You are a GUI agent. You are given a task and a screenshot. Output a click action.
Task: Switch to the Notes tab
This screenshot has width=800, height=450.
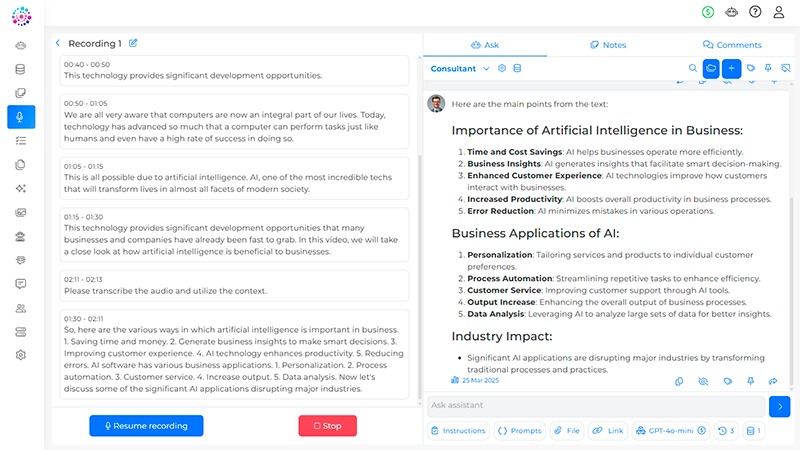[608, 45]
